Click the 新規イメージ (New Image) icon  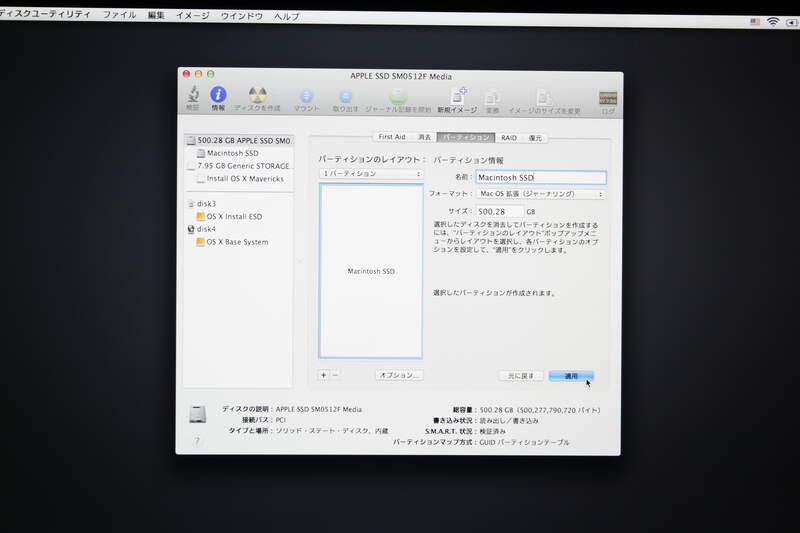tap(458, 97)
